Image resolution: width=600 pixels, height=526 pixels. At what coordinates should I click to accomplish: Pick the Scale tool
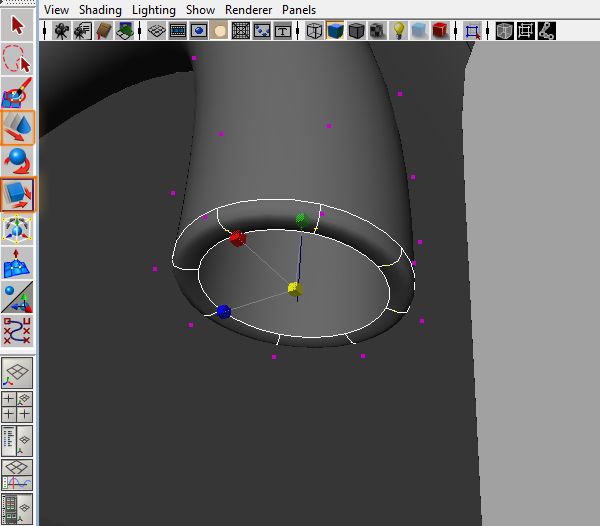(18, 195)
